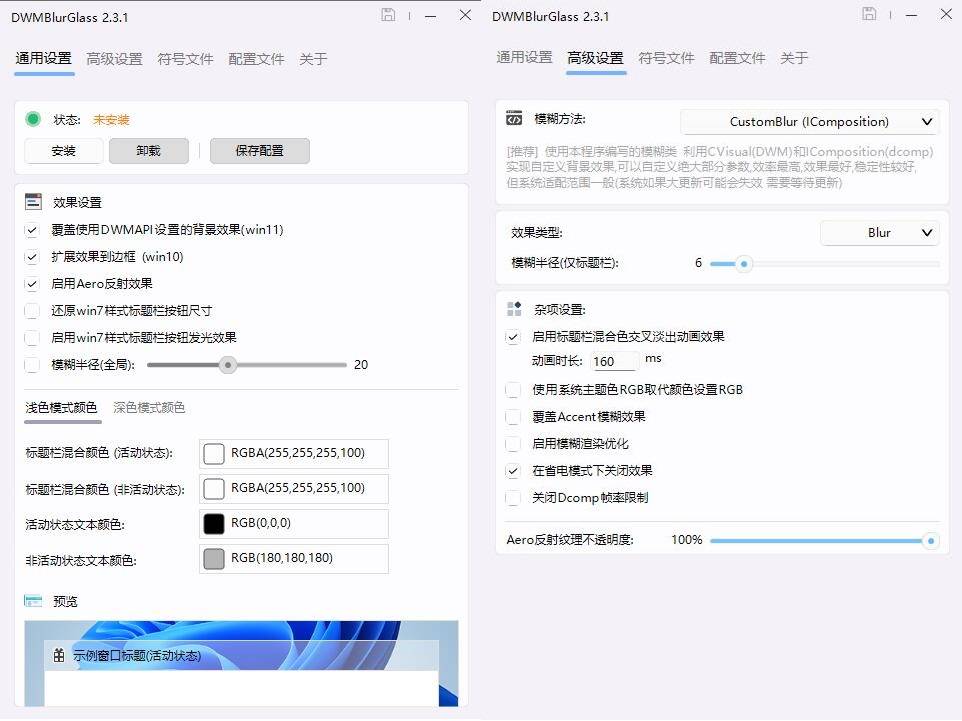962x721 pixels.
Task: Click the 模糊半径(仅标题栏) slider thumb
Action: point(744,264)
